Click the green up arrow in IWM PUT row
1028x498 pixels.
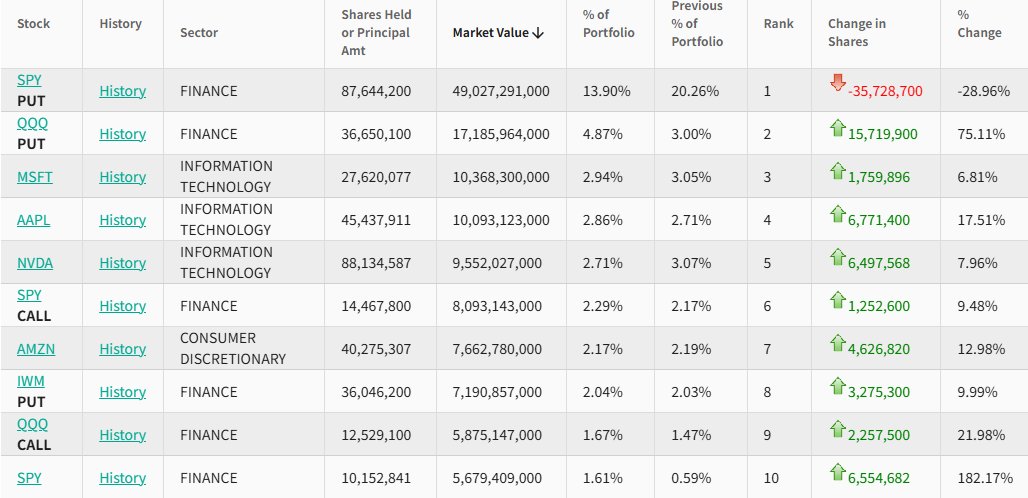(838, 385)
